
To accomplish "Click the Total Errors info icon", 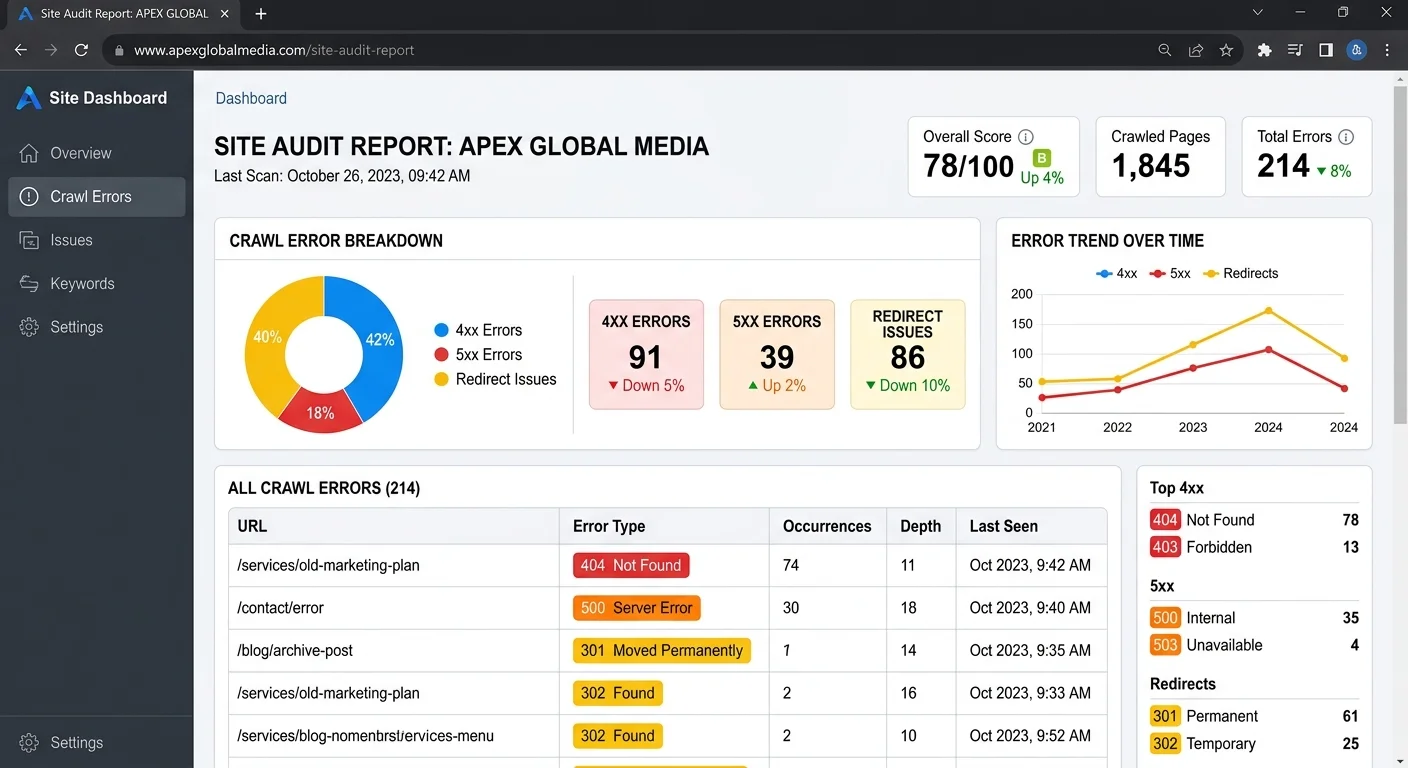I will tap(1346, 137).
